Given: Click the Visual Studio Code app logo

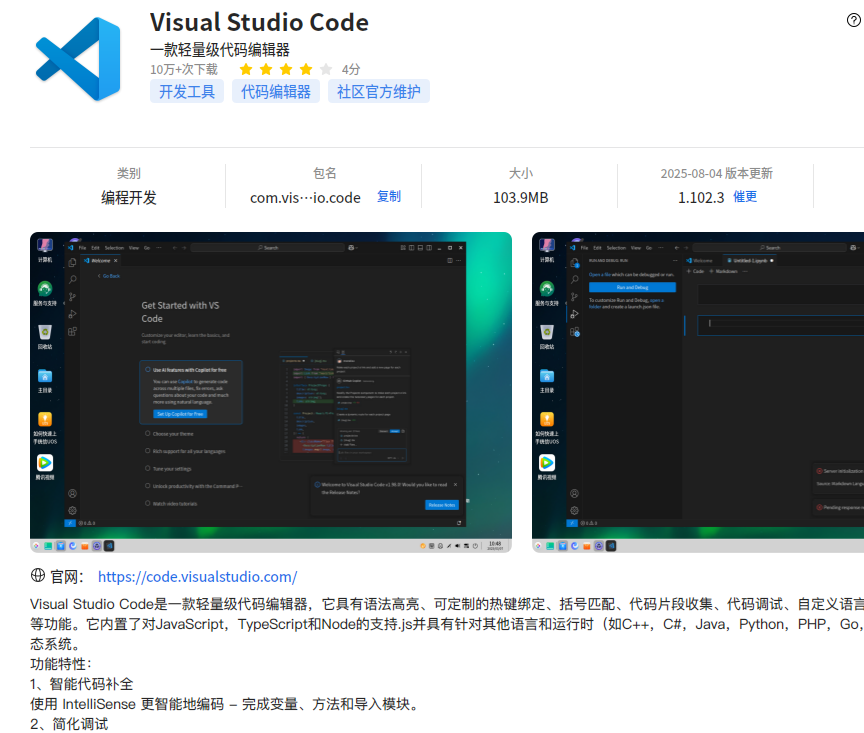Looking at the screenshot, I should click(78, 59).
